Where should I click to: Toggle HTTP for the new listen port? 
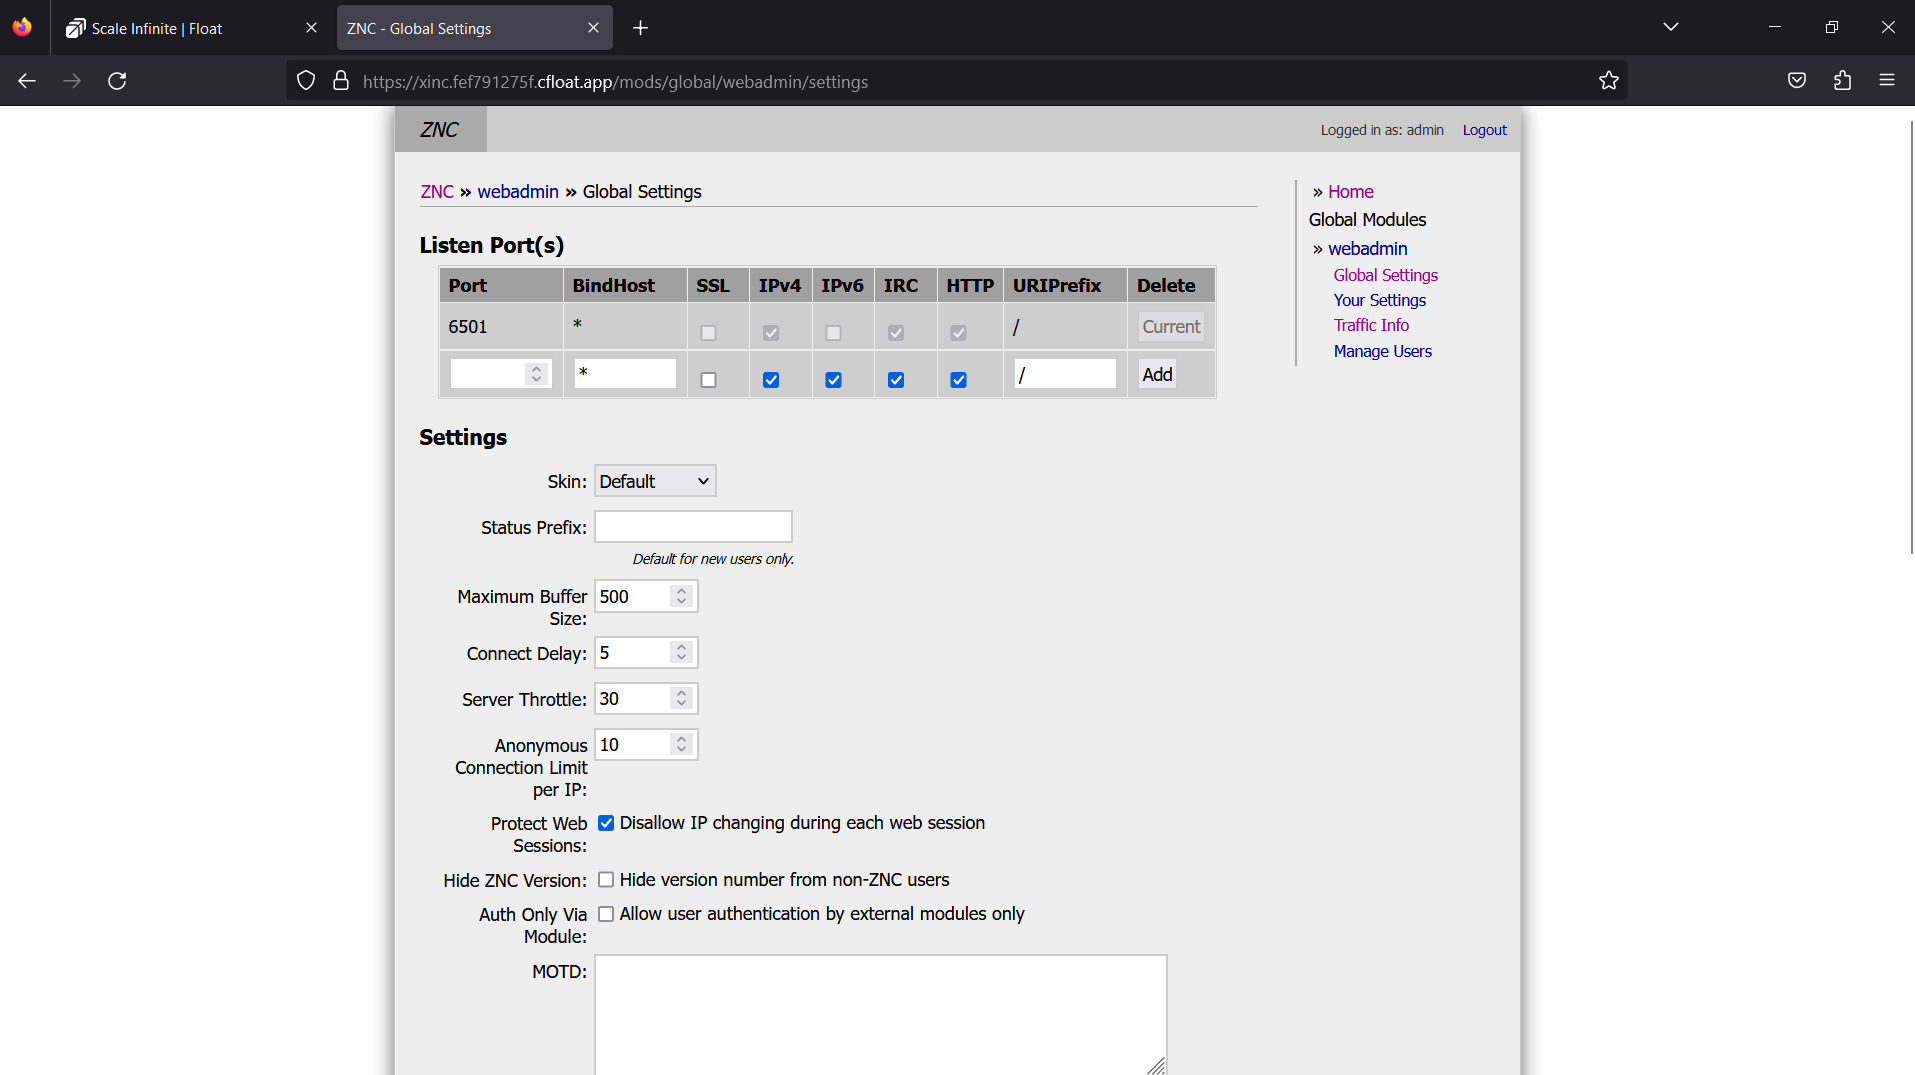pyautogui.click(x=959, y=380)
